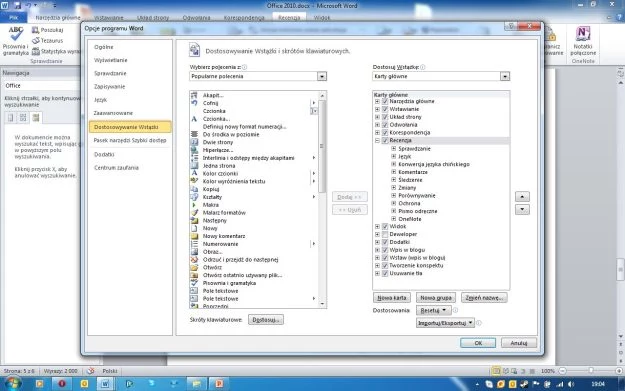625x391 pixels.
Task: Uncheck the Recenzja checkbox
Action: pos(385,140)
